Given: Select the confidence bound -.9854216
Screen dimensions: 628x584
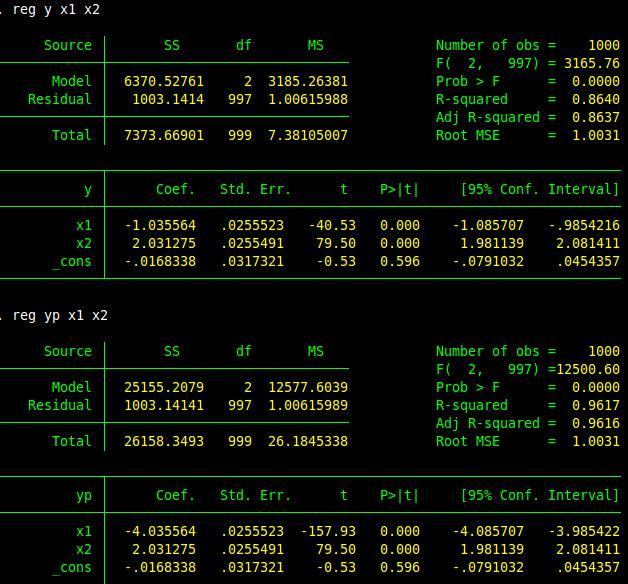Looking at the screenshot, I should pyautogui.click(x=584, y=225).
